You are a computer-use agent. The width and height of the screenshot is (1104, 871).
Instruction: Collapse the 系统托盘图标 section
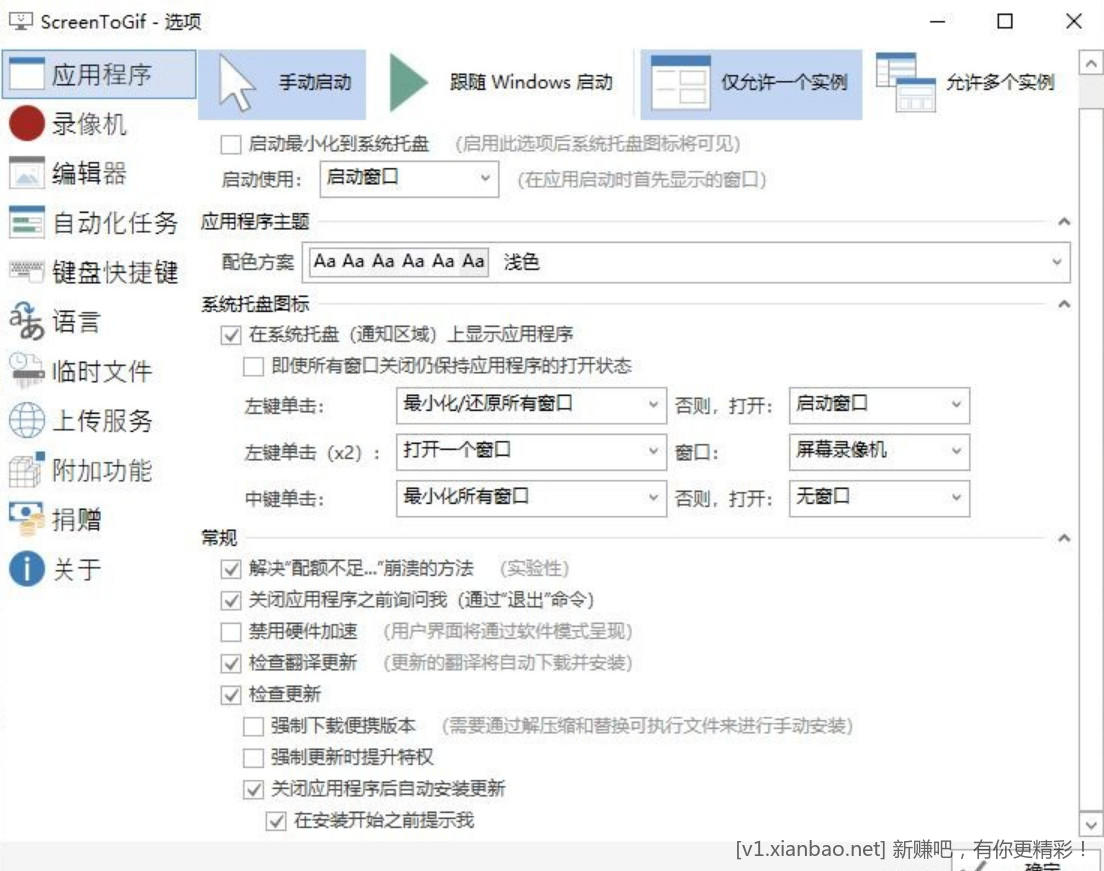tap(1064, 304)
